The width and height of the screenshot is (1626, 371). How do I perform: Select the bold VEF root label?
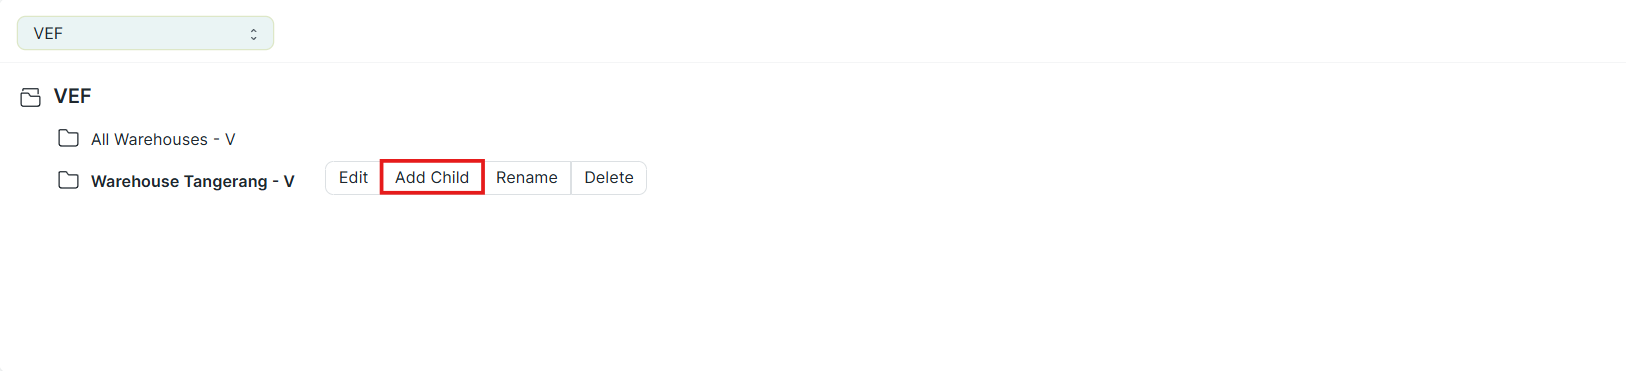coord(72,96)
